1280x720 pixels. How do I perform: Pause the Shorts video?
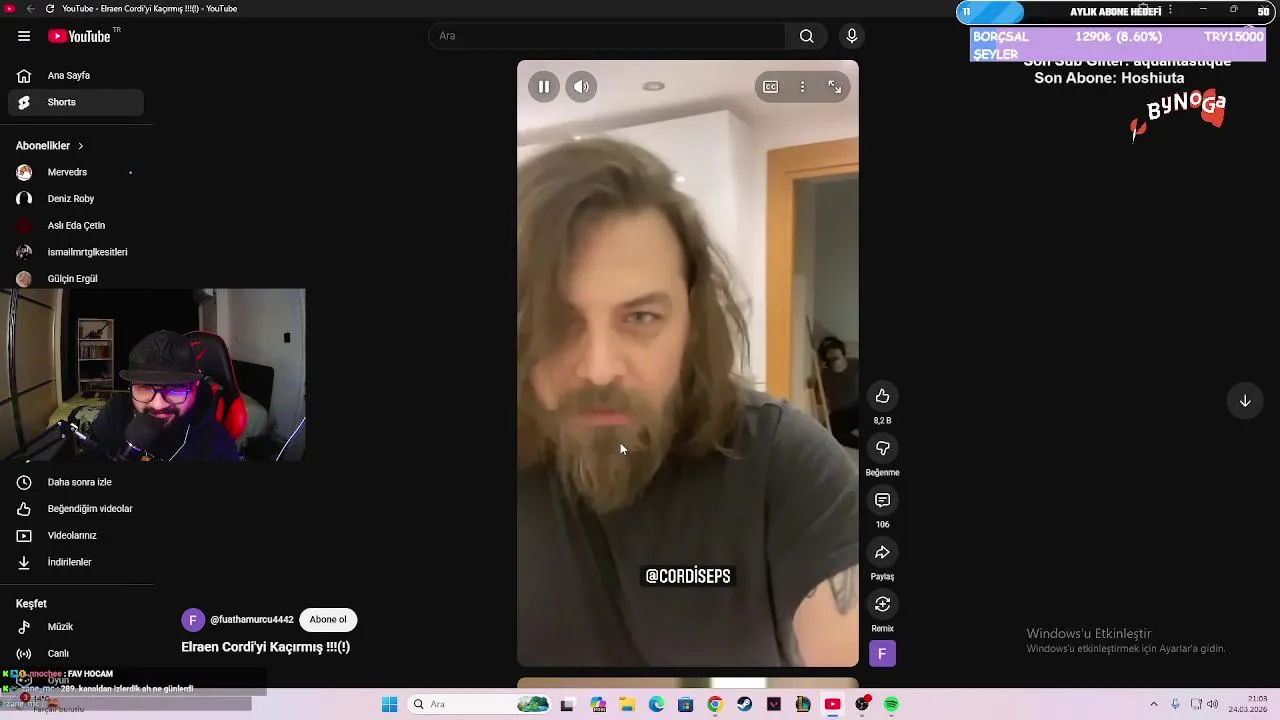(544, 87)
